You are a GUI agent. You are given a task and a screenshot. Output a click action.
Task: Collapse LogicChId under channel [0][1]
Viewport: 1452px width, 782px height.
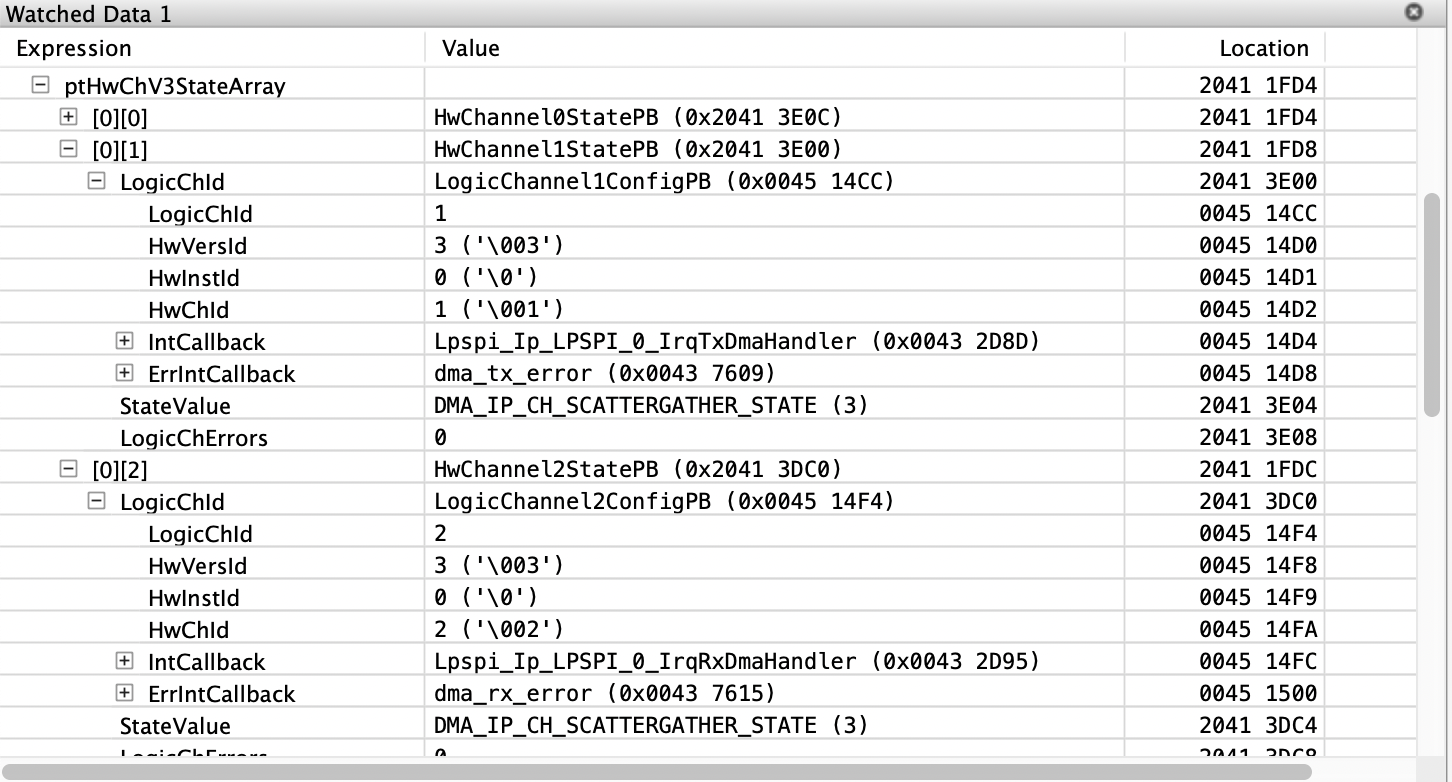tap(96, 181)
